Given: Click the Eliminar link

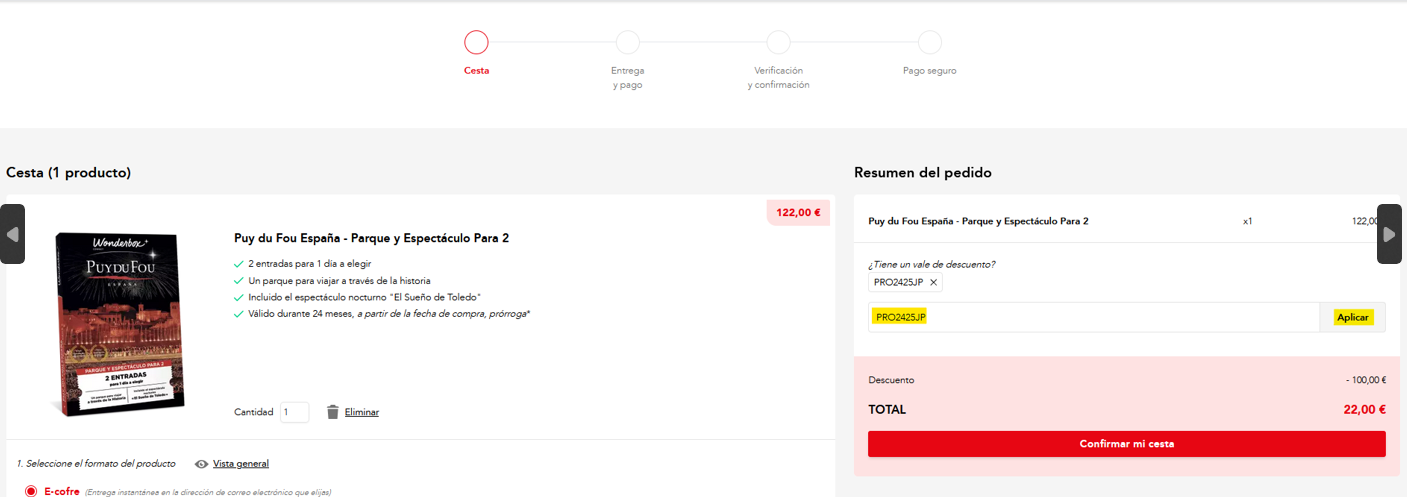Looking at the screenshot, I should [362, 412].
